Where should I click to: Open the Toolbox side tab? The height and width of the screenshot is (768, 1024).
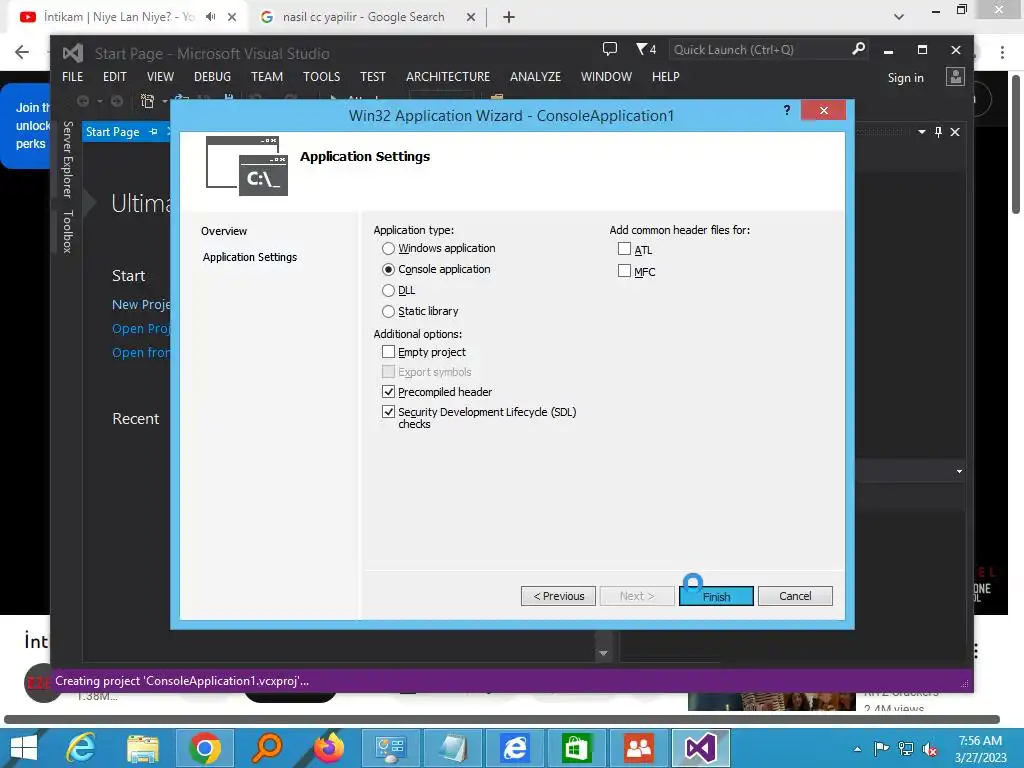[67, 232]
